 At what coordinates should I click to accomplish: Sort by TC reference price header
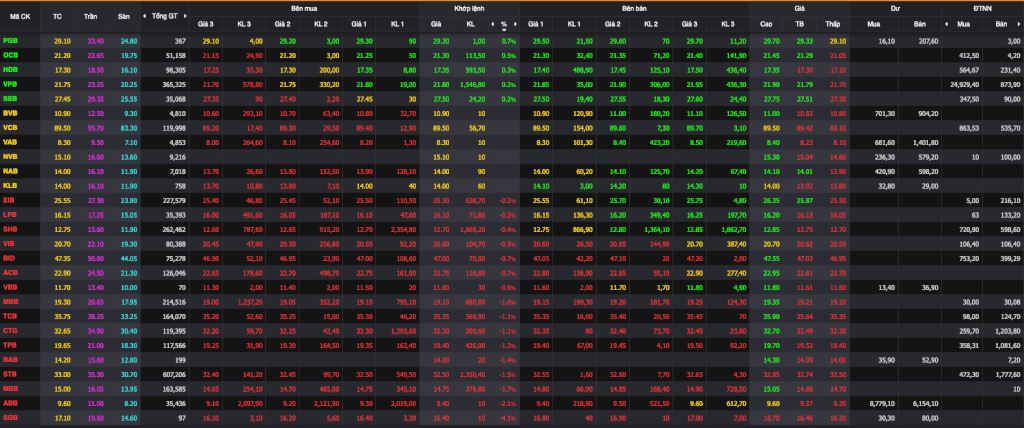(57, 16)
